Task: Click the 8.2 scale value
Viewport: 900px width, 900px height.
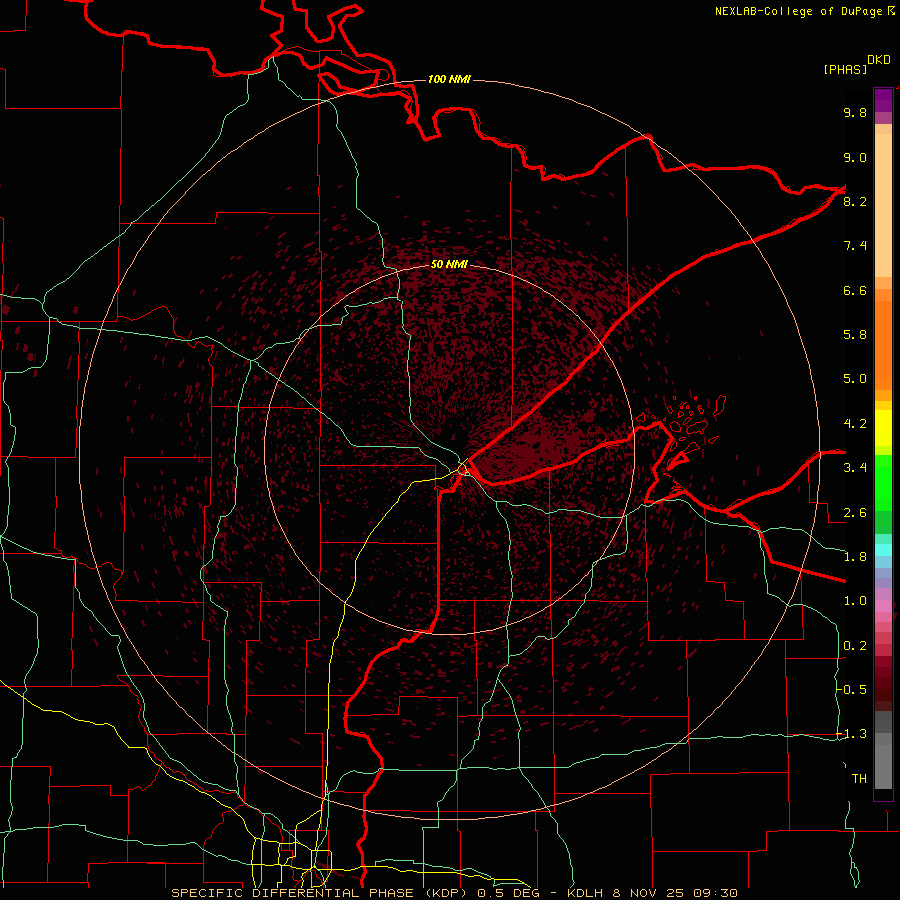Action: [855, 201]
